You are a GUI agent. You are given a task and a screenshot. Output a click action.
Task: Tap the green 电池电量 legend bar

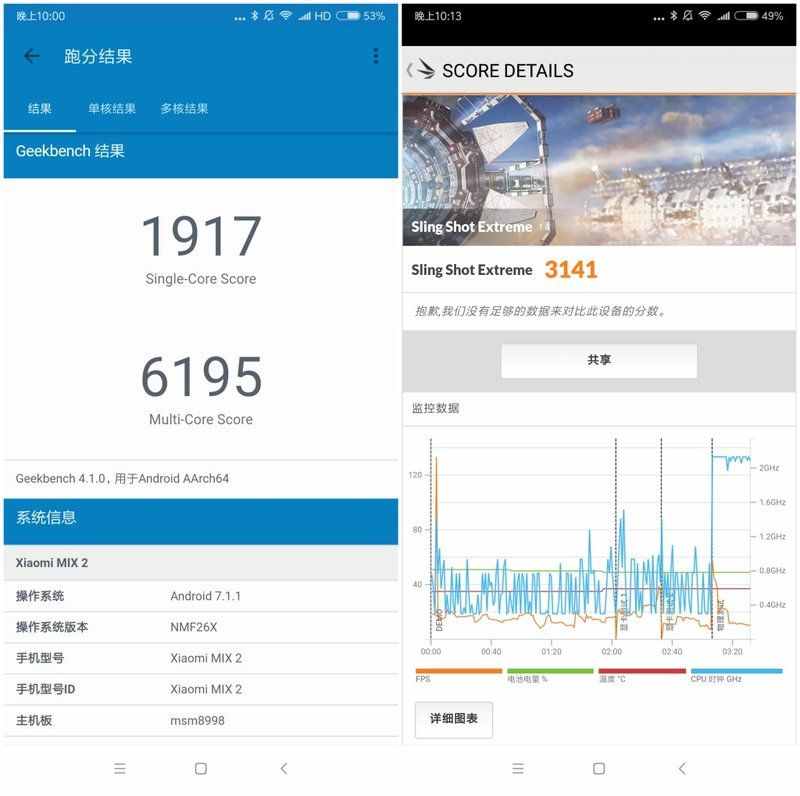[x=550, y=671]
